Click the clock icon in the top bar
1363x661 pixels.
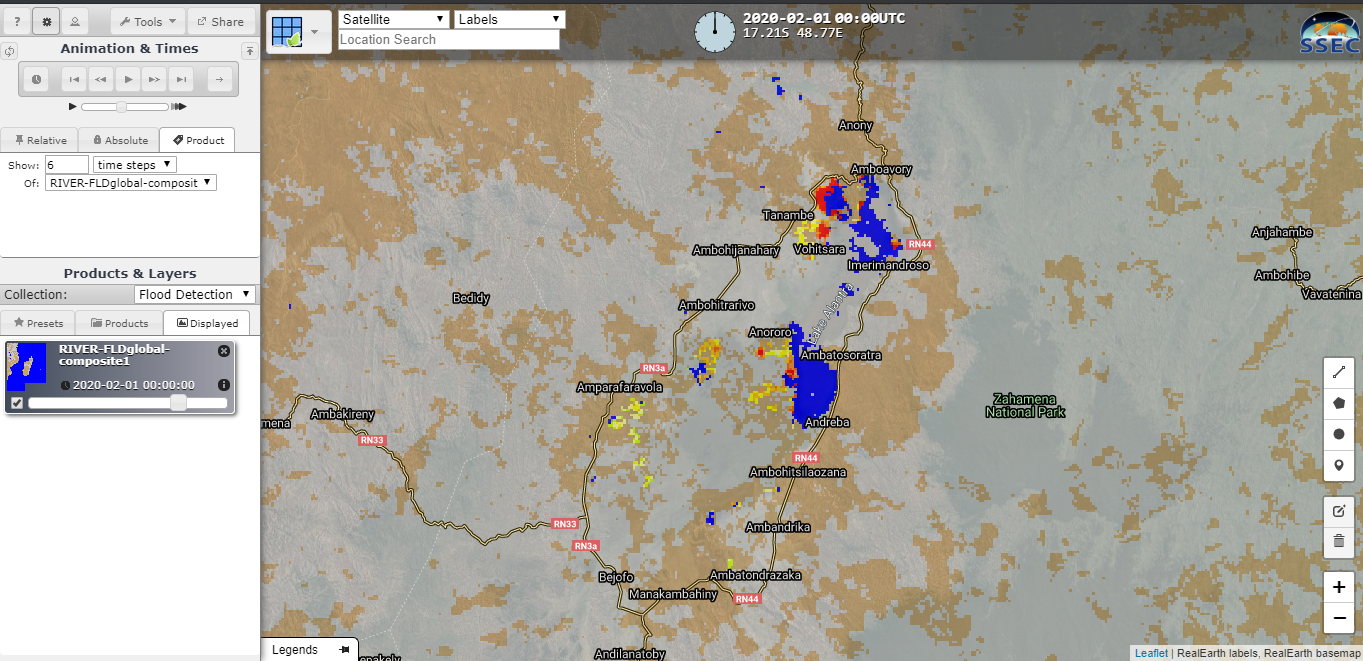coord(714,32)
